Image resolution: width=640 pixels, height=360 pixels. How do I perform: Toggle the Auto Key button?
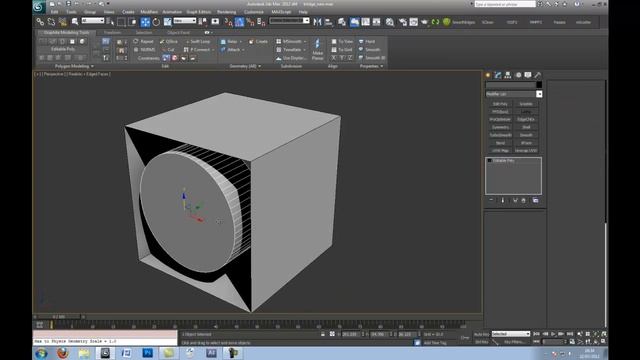(x=482, y=334)
